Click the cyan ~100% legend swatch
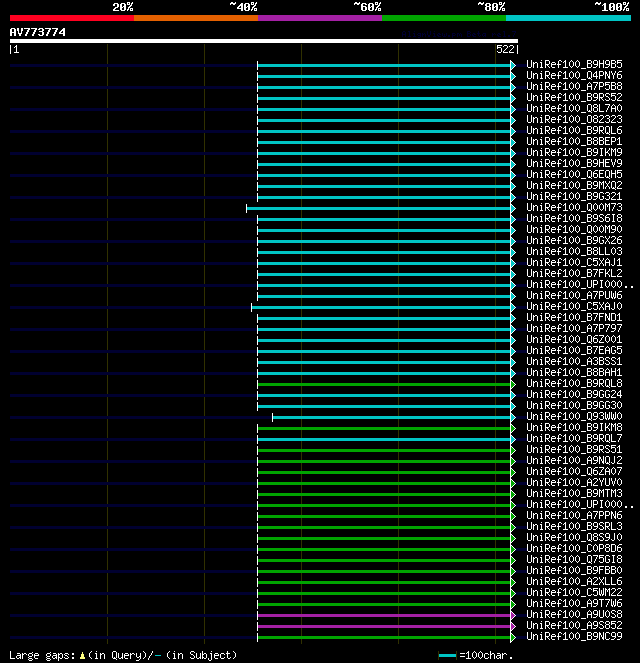Viewport: 640px width, 663px height. (x=569, y=18)
